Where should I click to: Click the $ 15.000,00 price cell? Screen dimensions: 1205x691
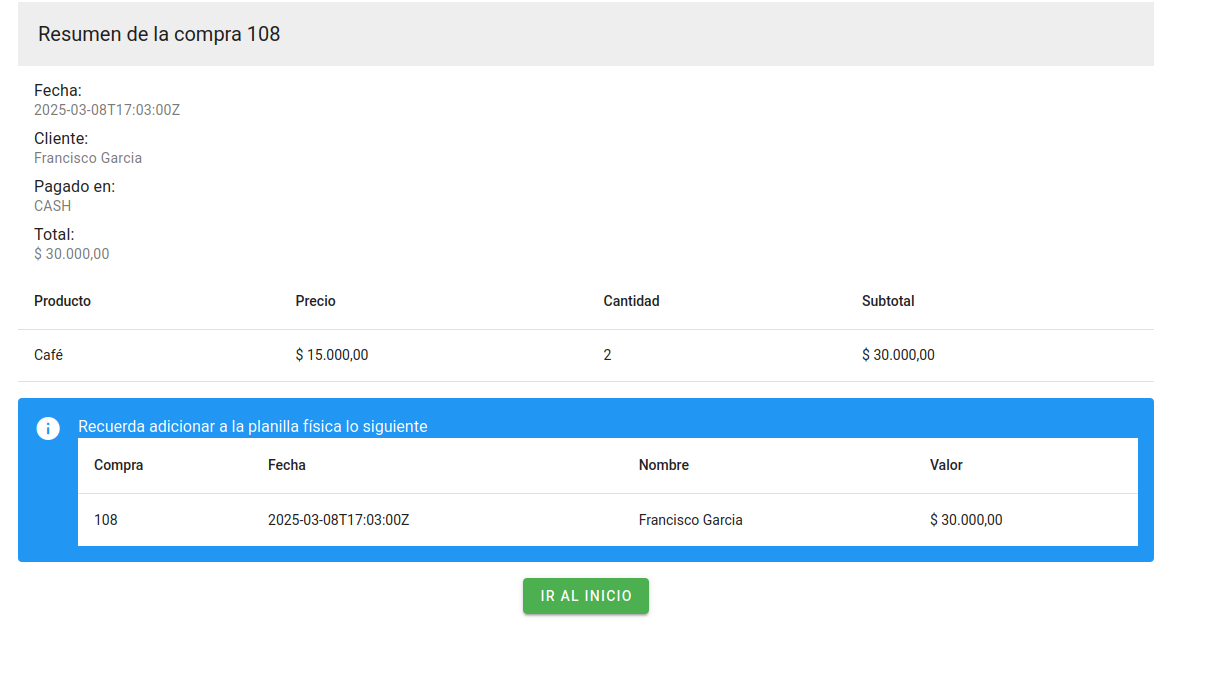[332, 355]
